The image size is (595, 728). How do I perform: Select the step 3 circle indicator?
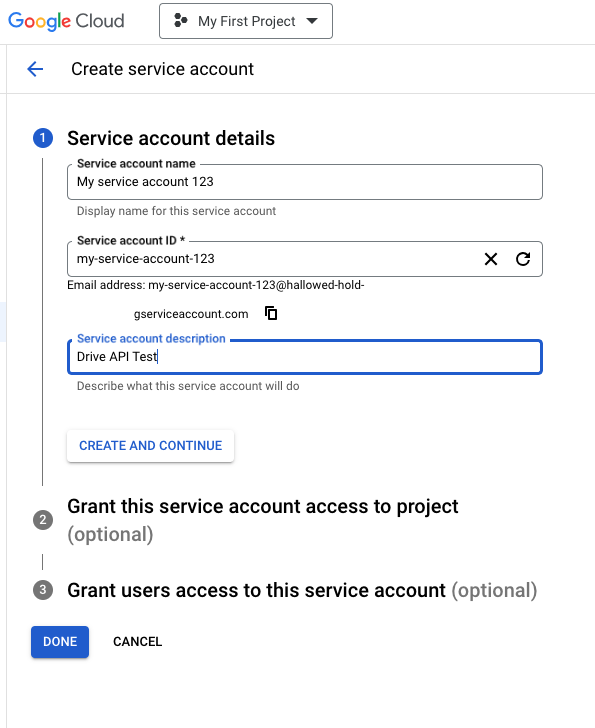(43, 590)
